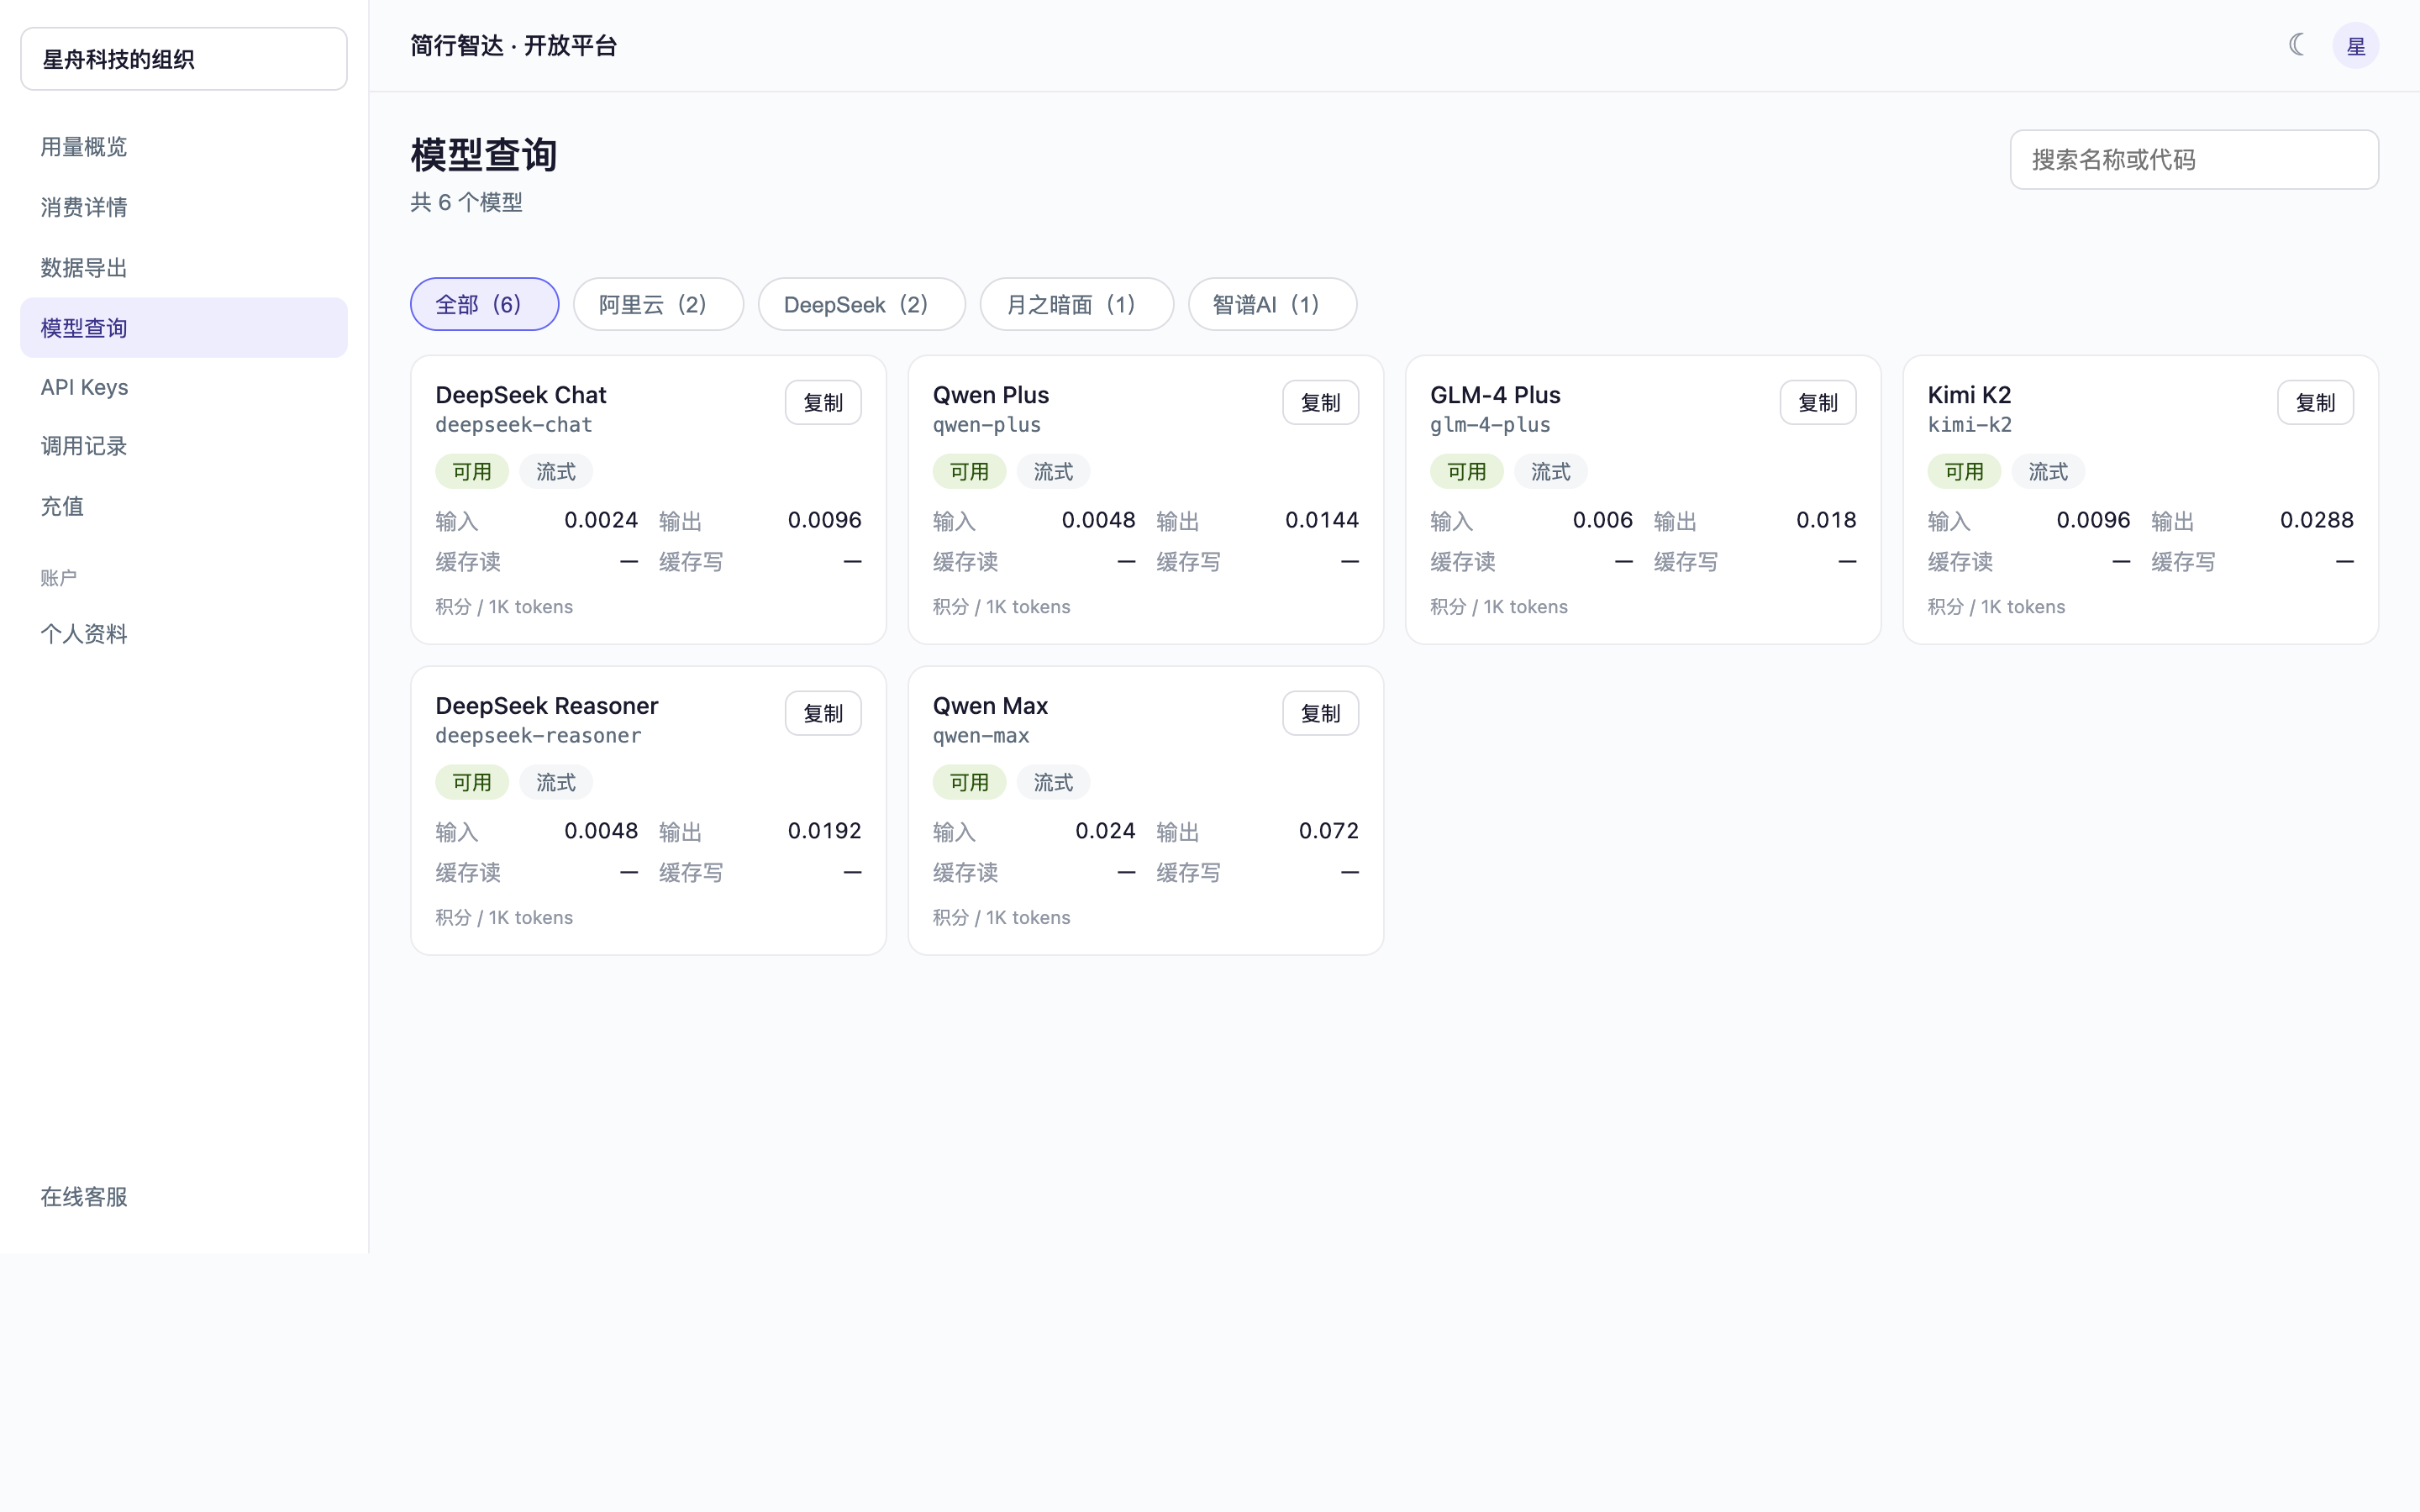Copy the Qwen Plus model code

[1320, 403]
